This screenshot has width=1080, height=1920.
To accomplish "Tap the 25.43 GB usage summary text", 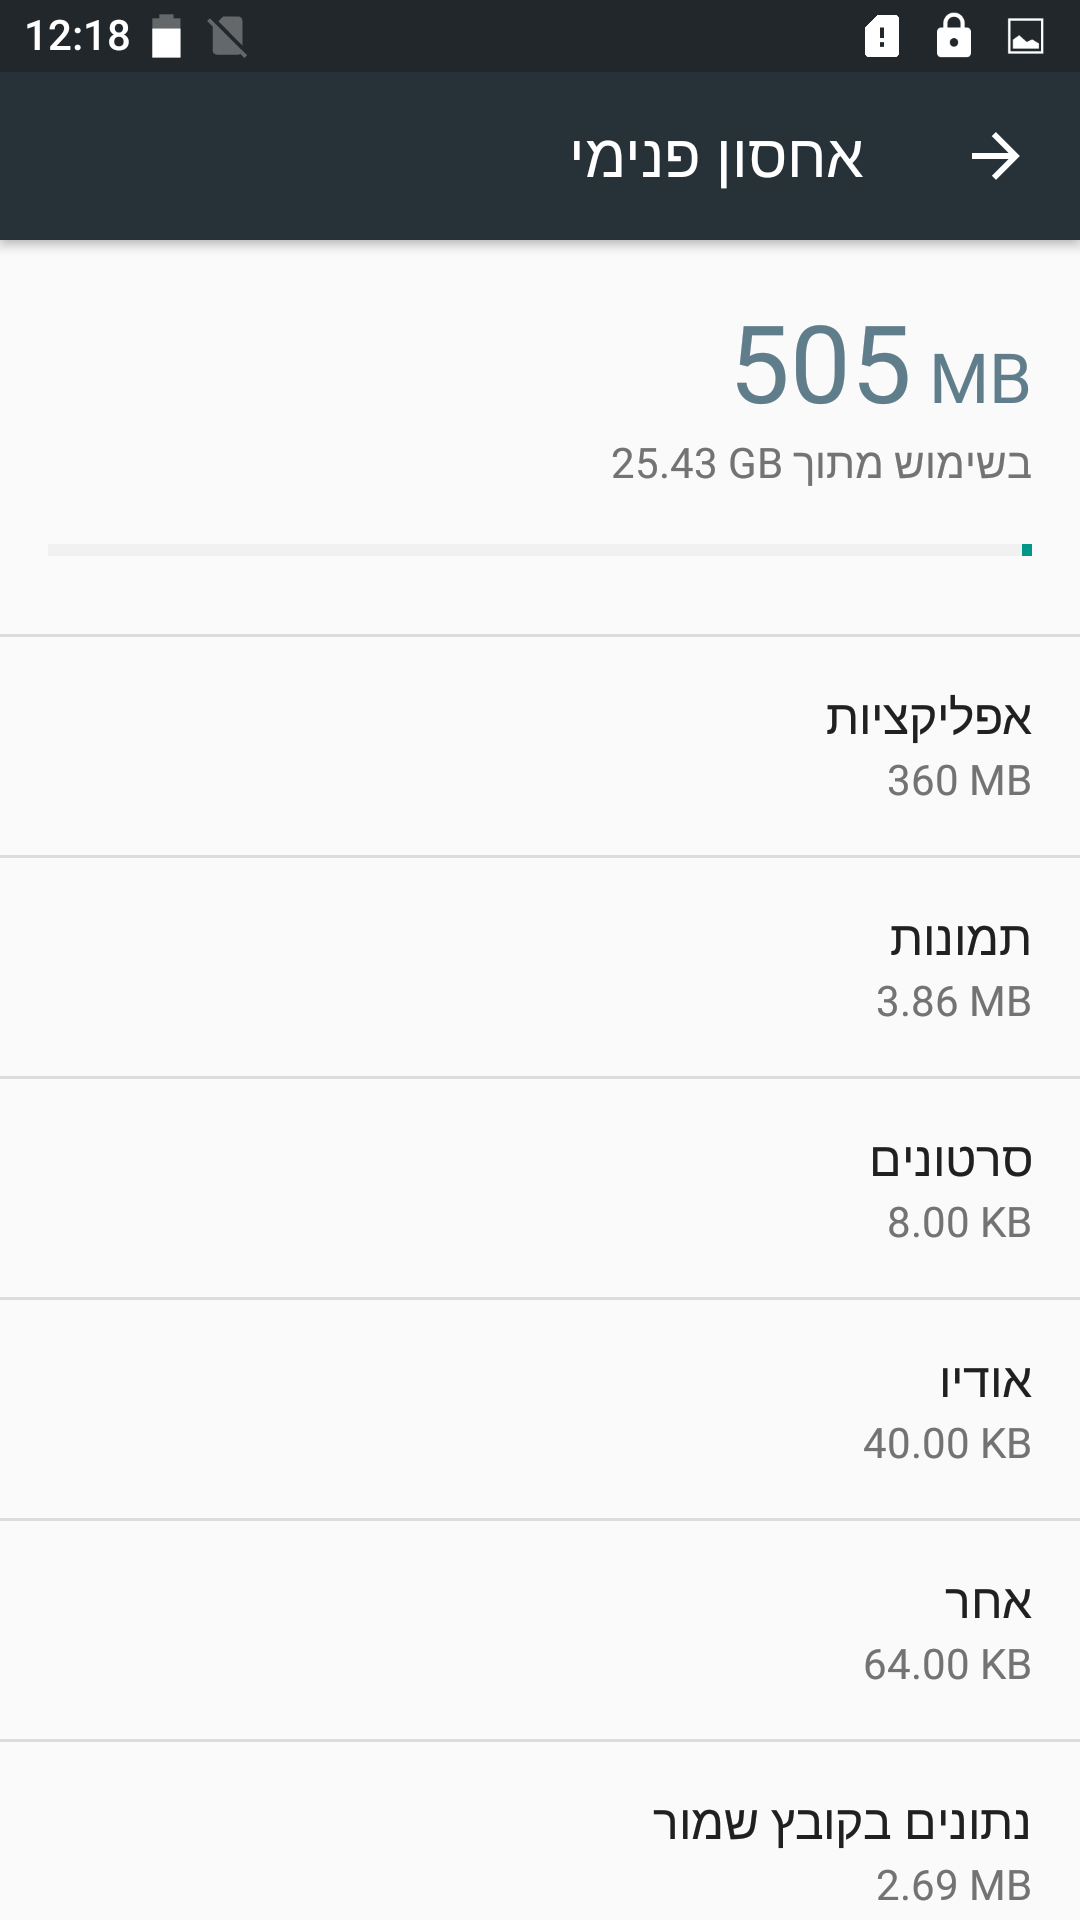I will pyautogui.click(x=821, y=464).
